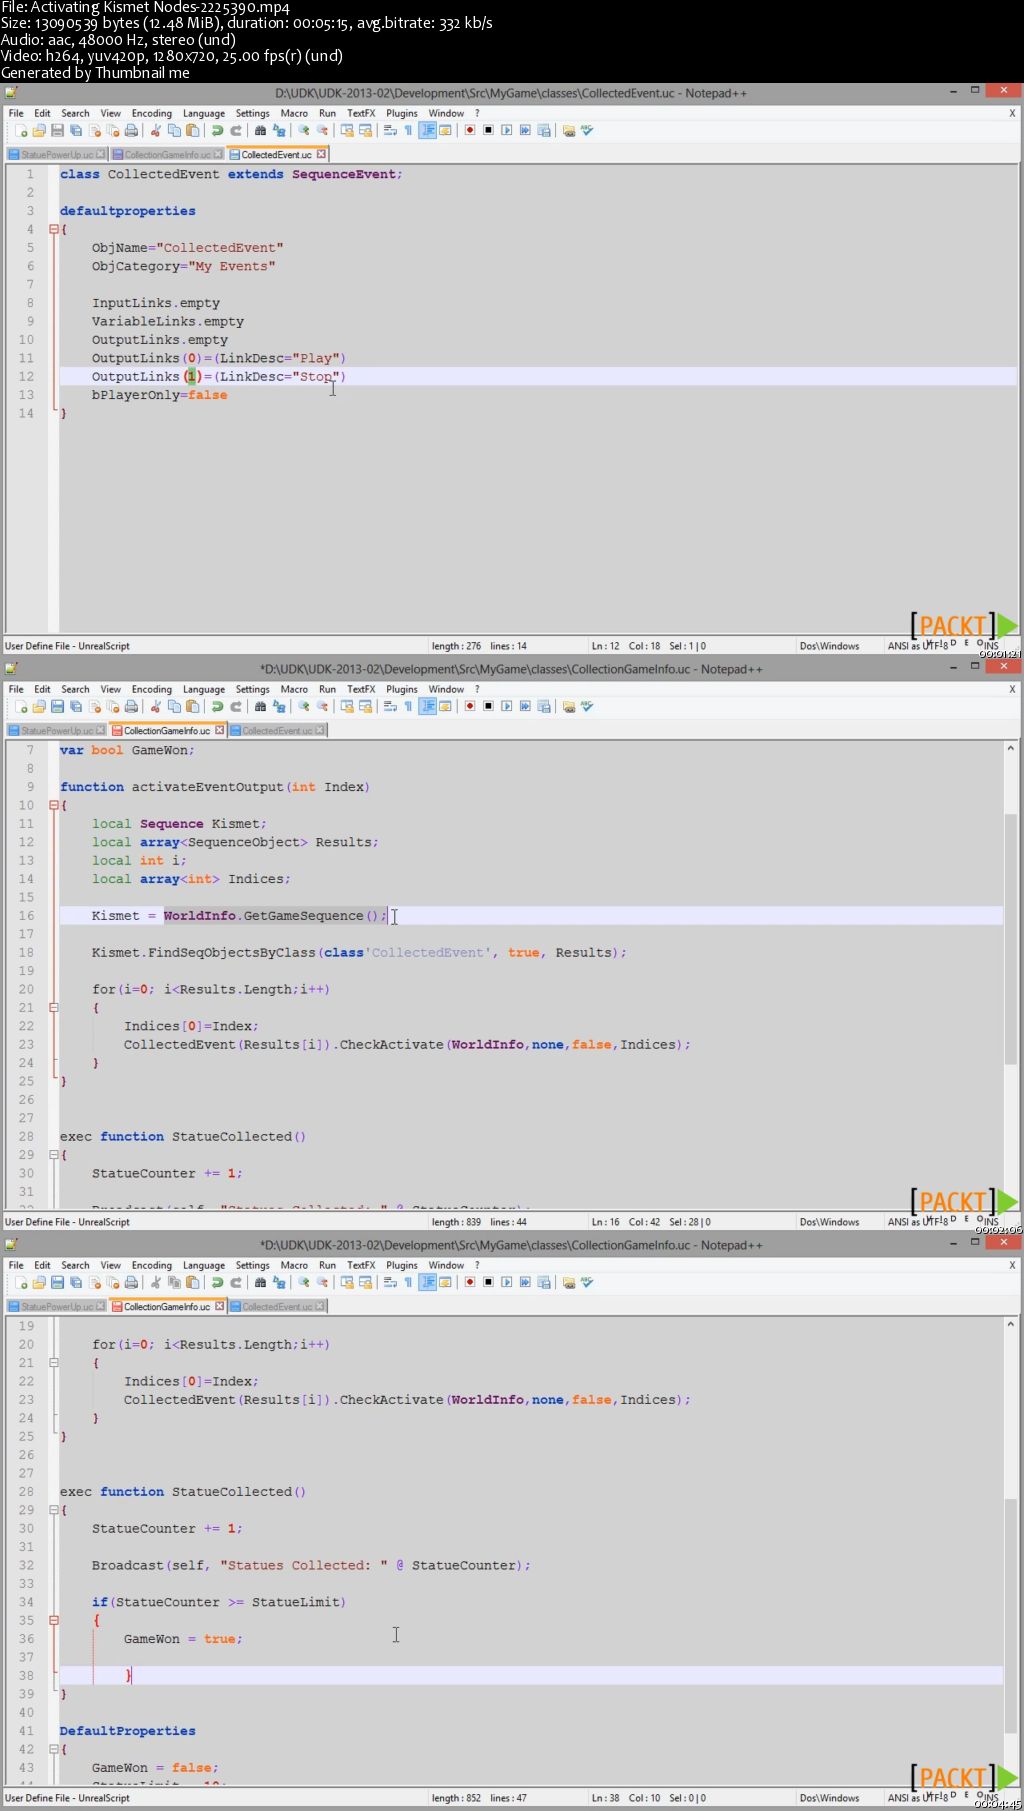Collapse fold marker at line 21, bottom window
The height and width of the screenshot is (1811, 1024).
click(54, 1363)
